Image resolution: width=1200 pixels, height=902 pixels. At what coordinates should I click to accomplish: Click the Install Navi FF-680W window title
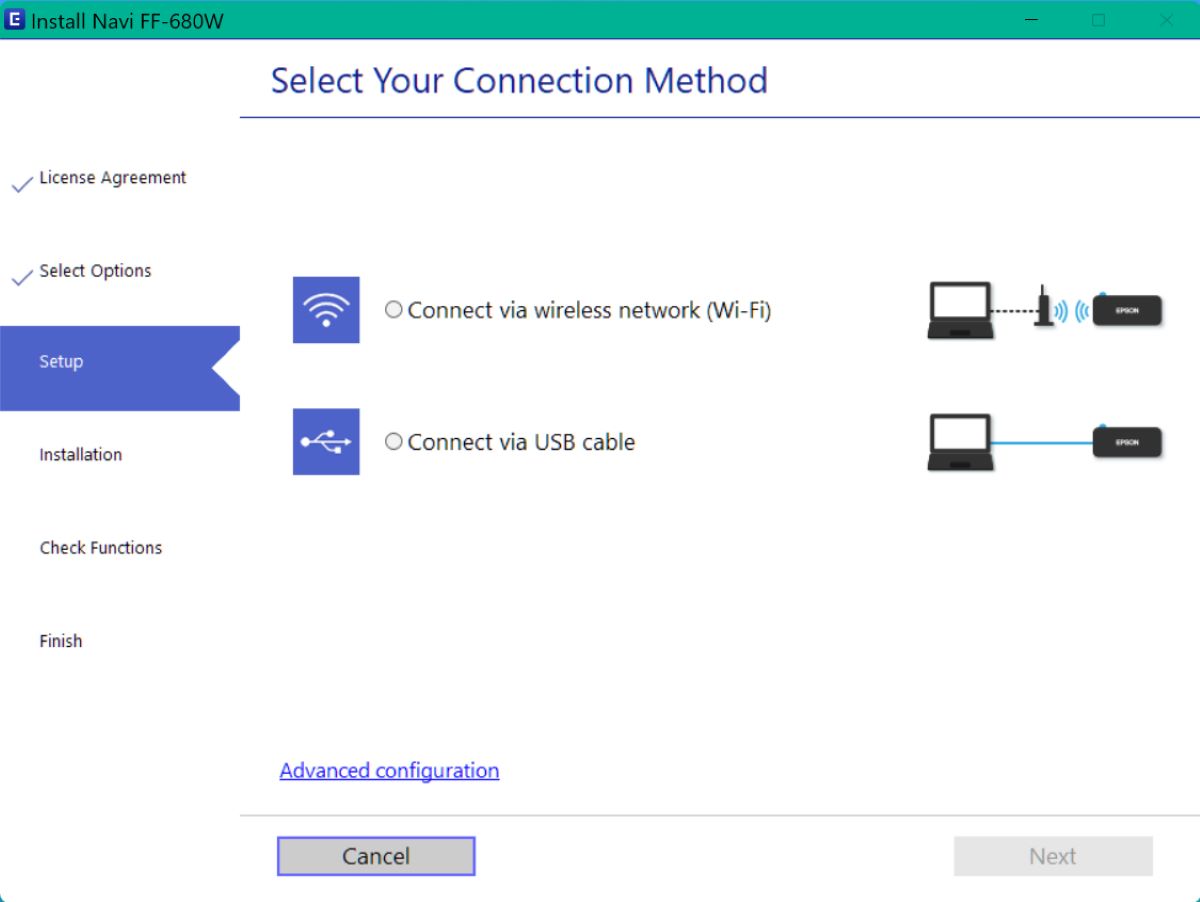tap(127, 21)
